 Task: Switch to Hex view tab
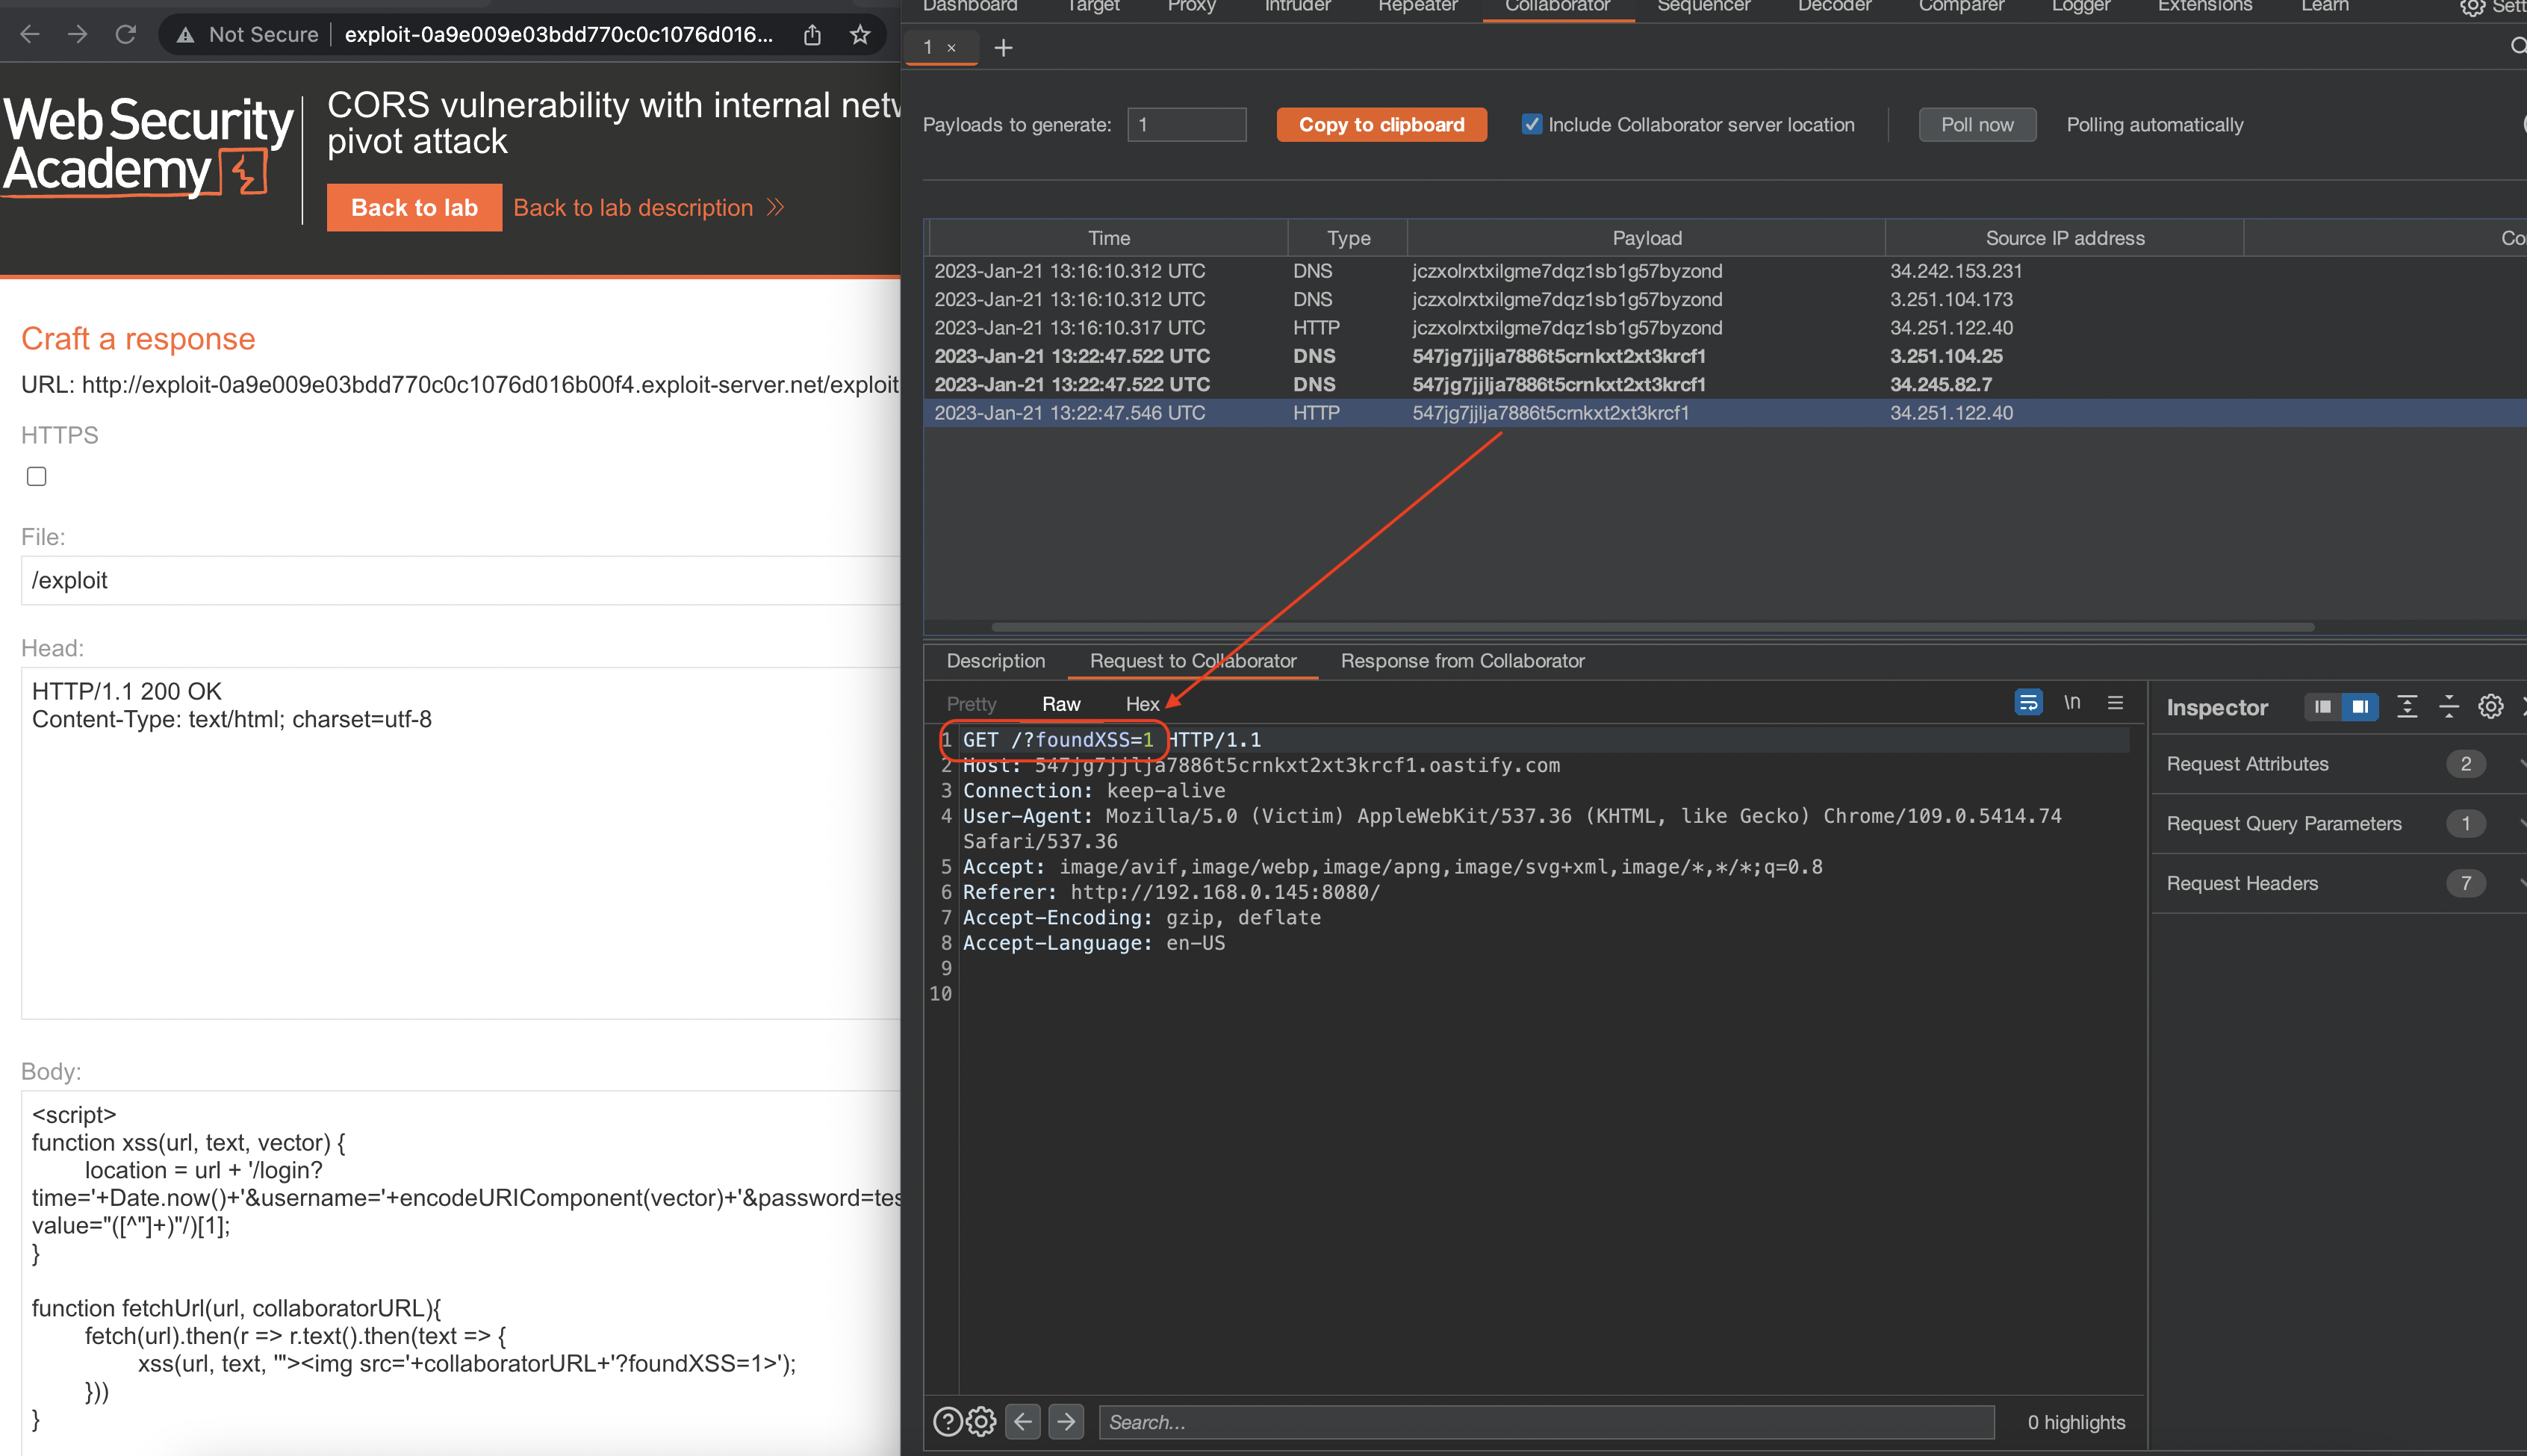1142,704
